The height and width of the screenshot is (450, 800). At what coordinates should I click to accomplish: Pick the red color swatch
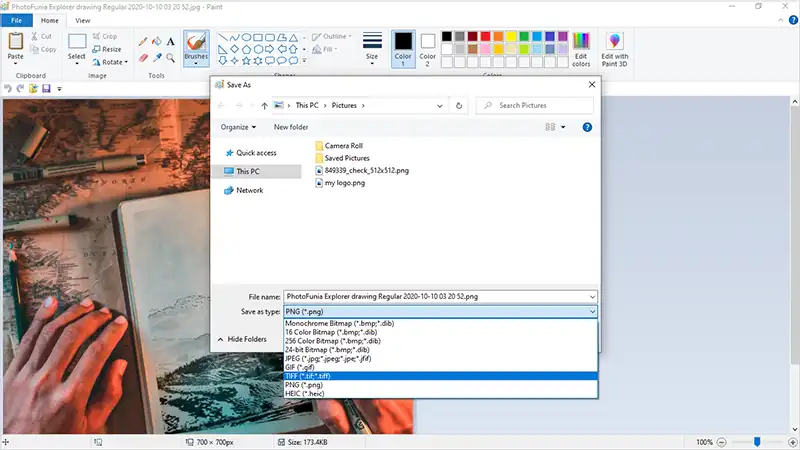(485, 36)
